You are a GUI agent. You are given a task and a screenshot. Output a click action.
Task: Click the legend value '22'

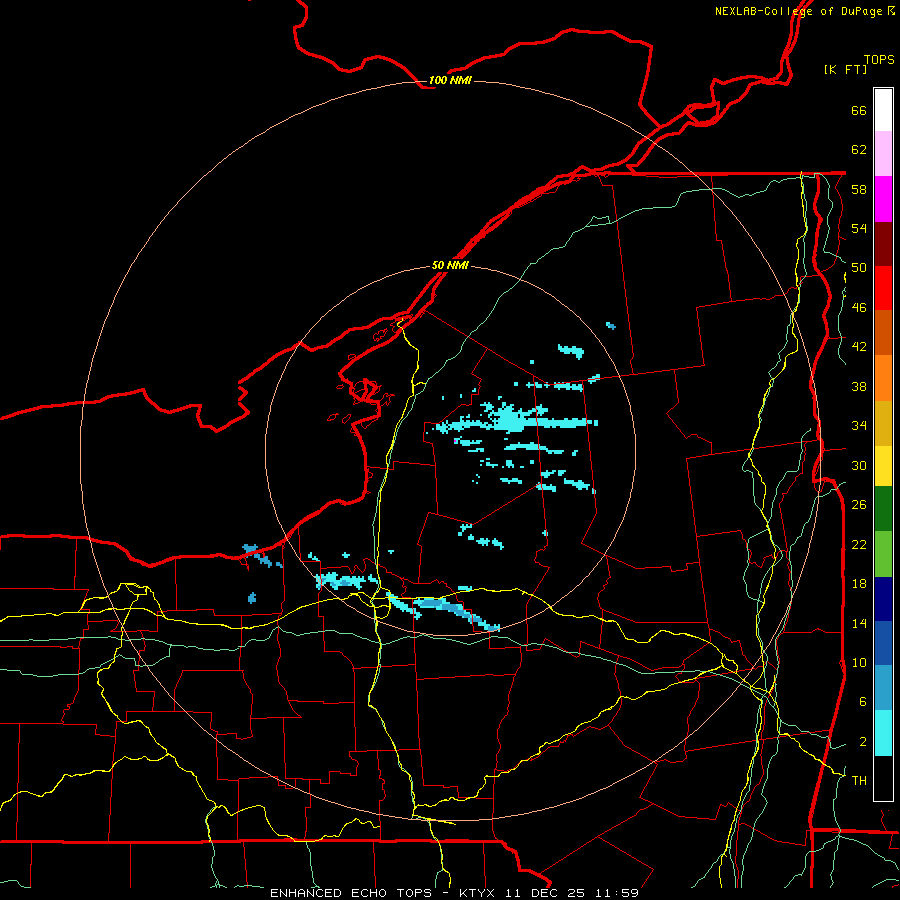coord(859,544)
